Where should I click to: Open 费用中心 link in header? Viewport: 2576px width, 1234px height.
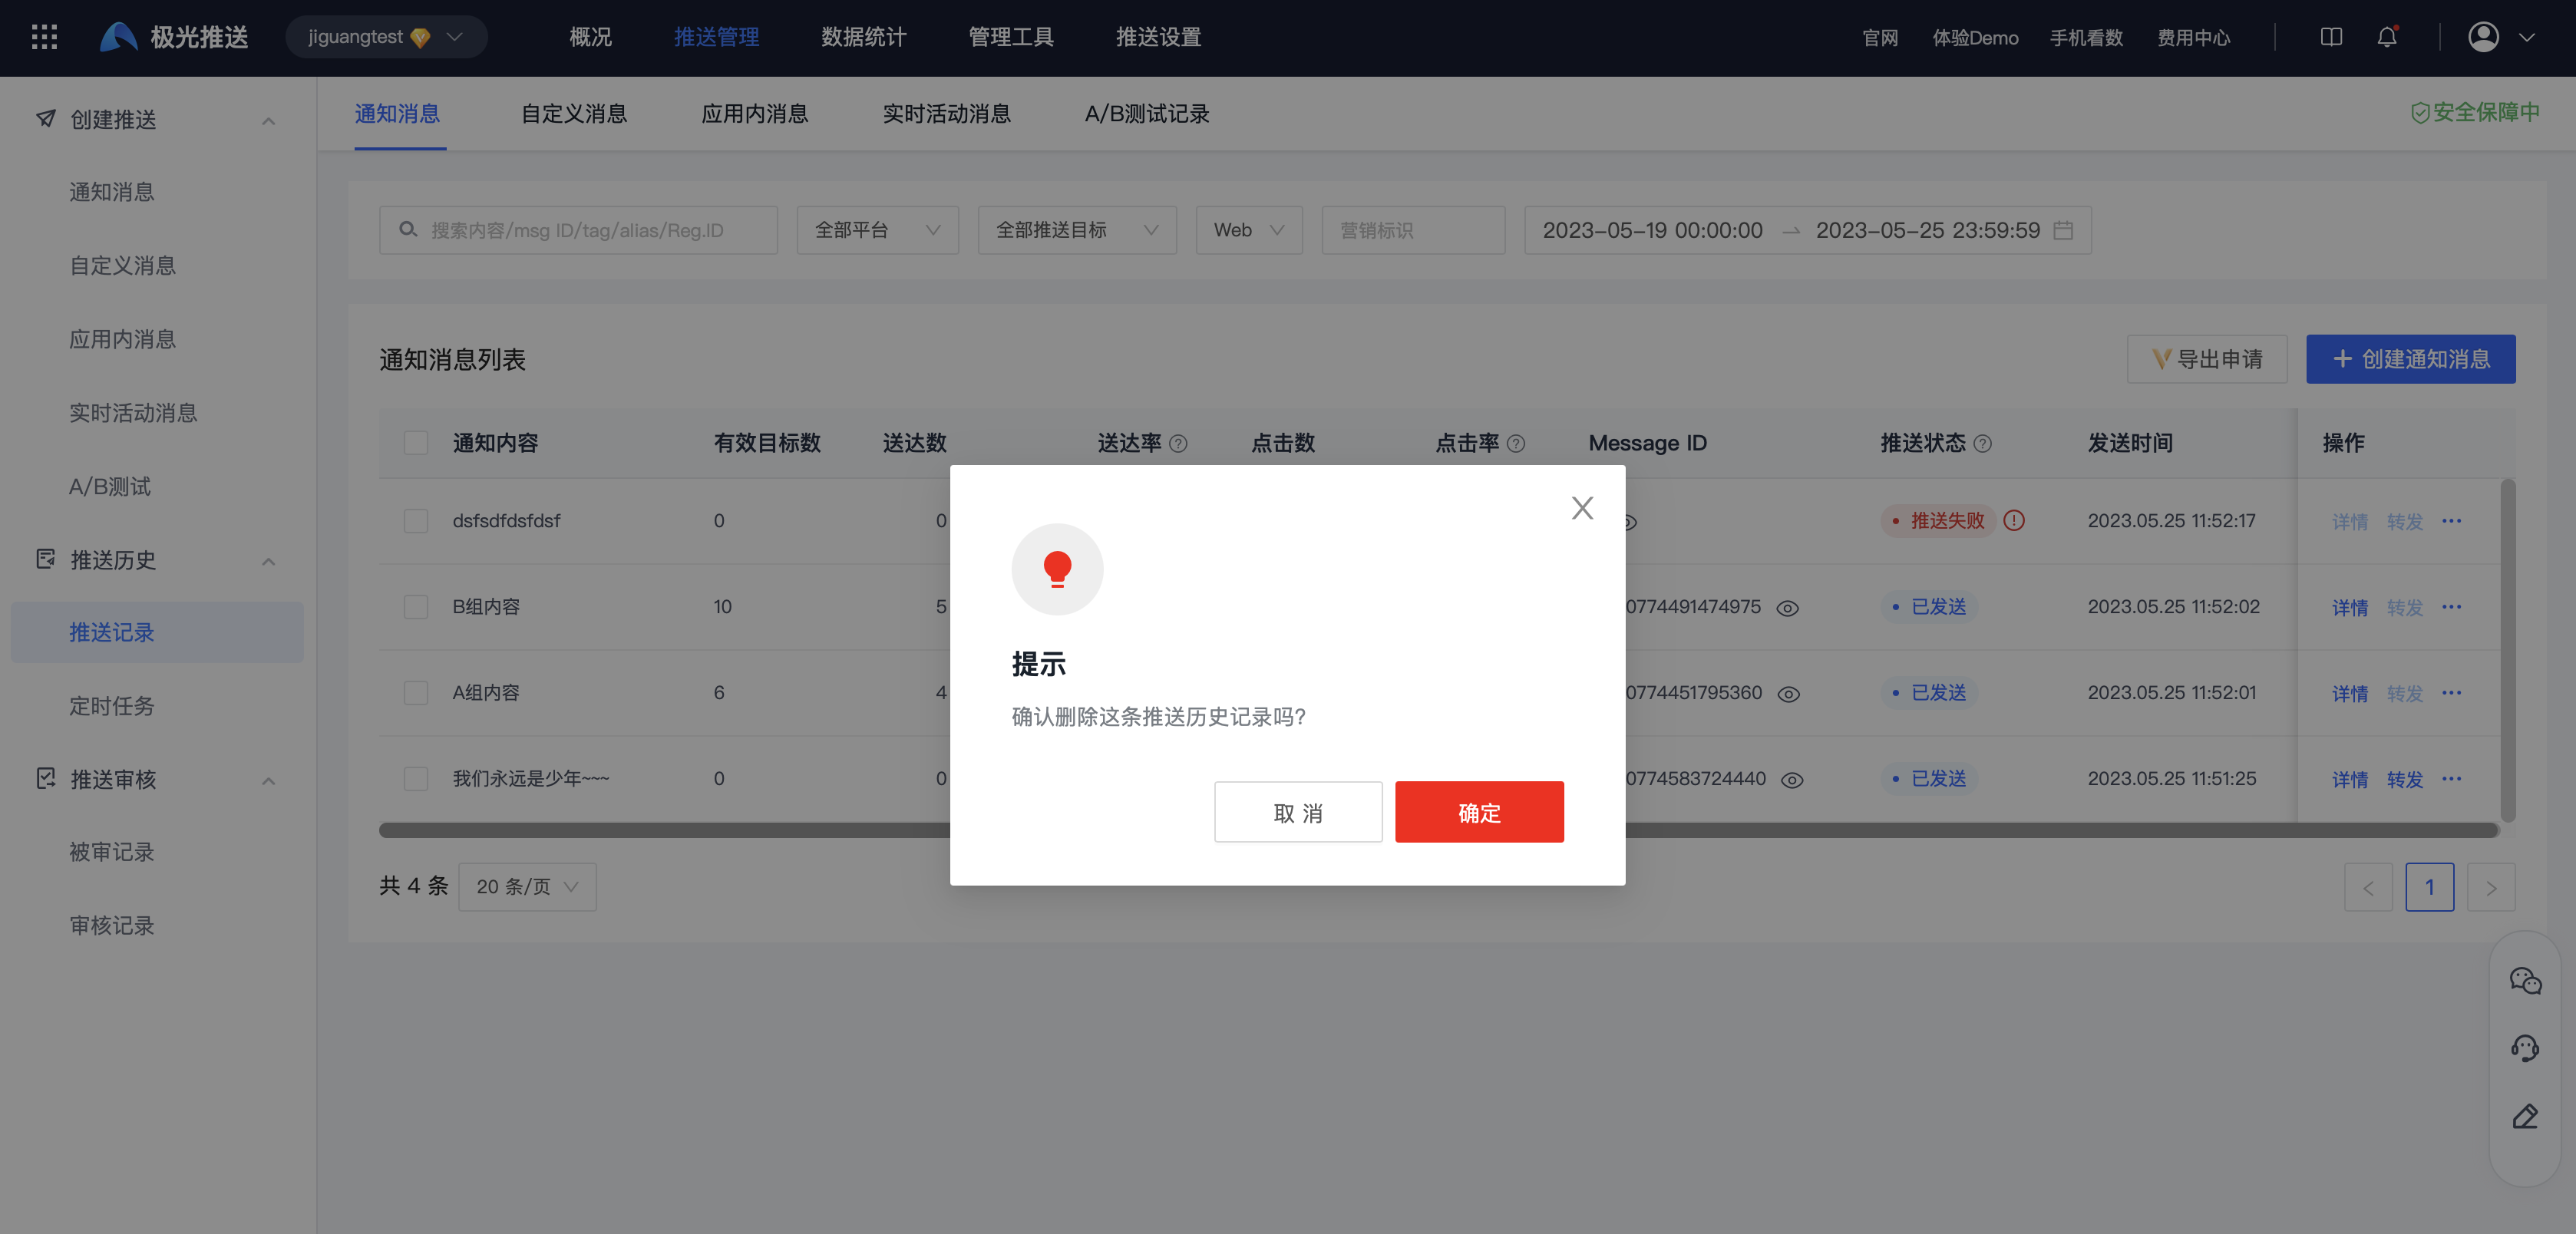coord(2193,37)
